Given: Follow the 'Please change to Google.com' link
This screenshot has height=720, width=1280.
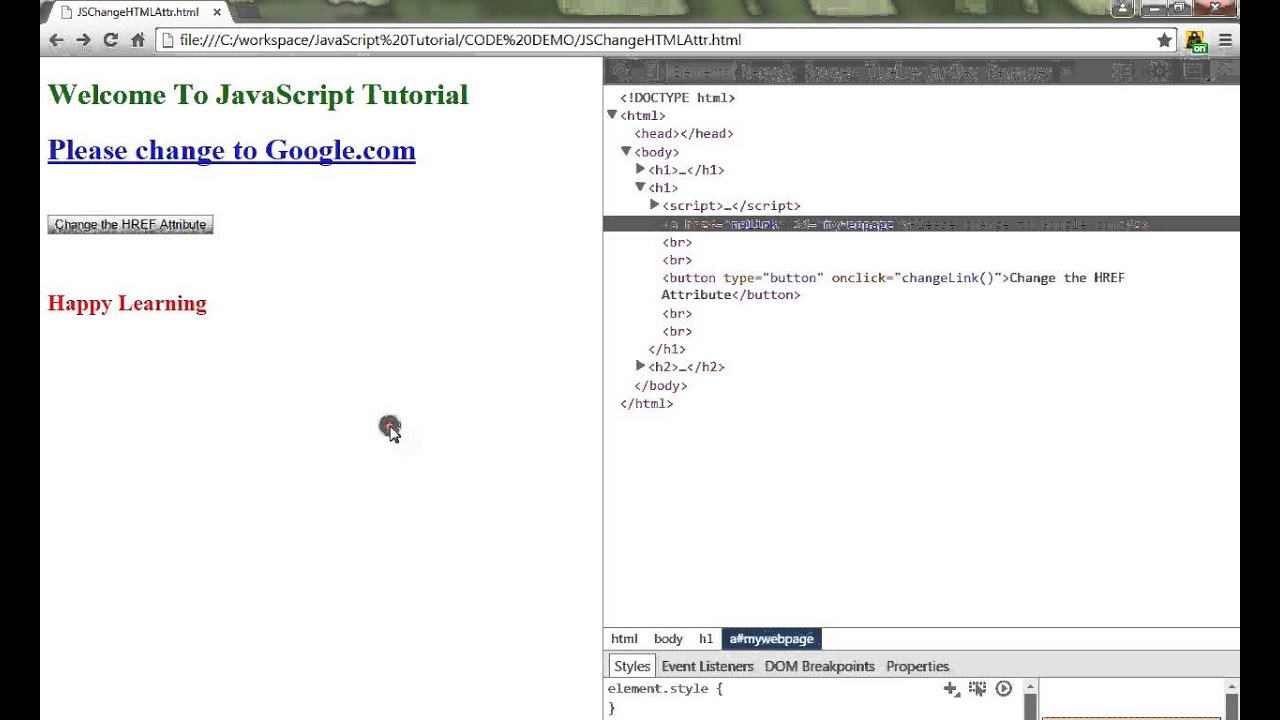Looking at the screenshot, I should click(232, 150).
